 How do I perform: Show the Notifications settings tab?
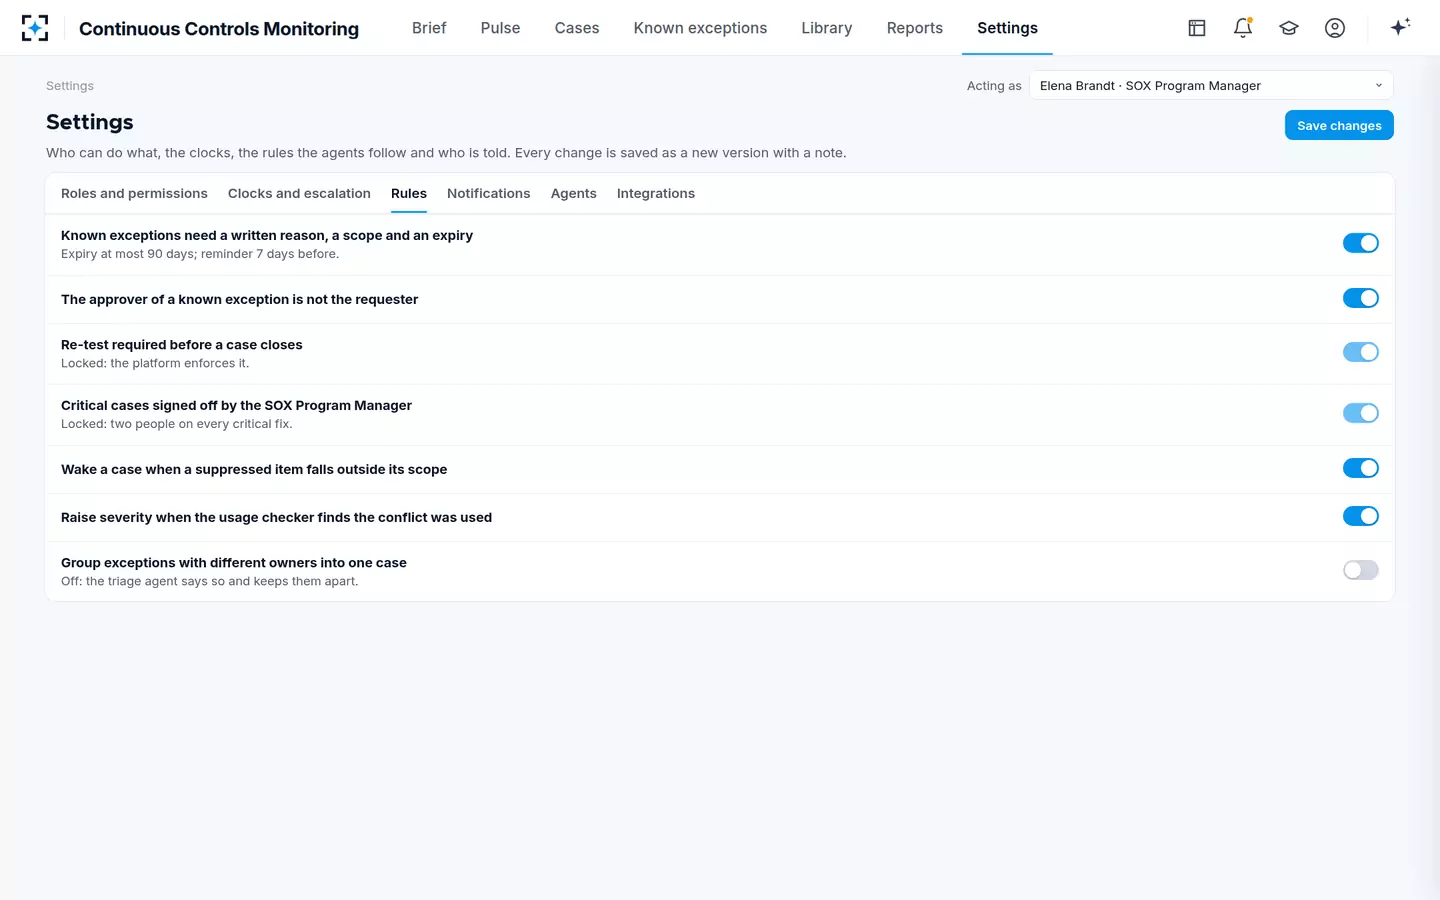tap(489, 193)
